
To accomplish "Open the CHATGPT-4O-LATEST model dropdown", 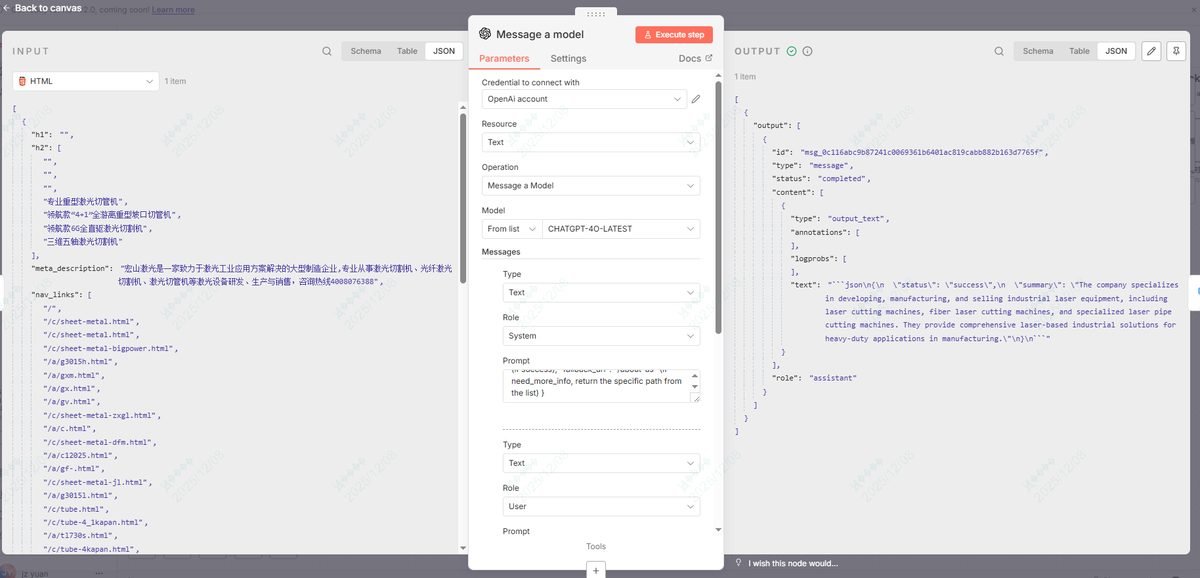I will (621, 229).
